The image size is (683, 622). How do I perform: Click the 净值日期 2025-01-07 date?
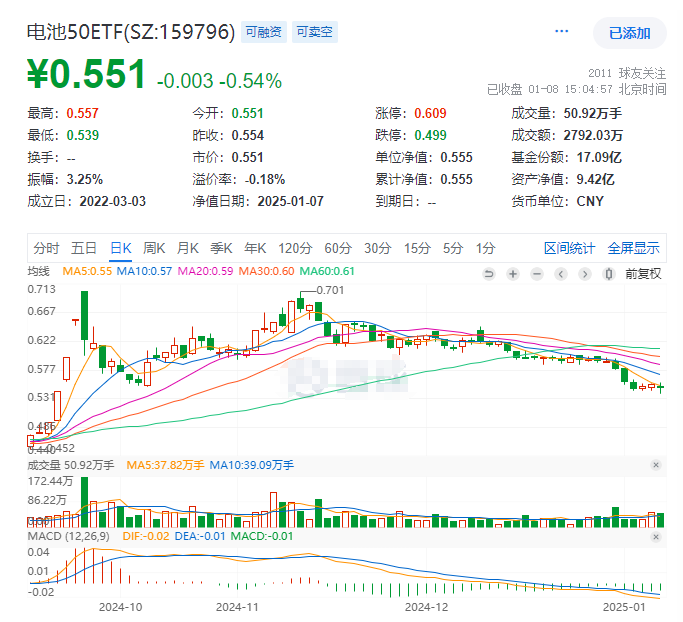tap(290, 201)
